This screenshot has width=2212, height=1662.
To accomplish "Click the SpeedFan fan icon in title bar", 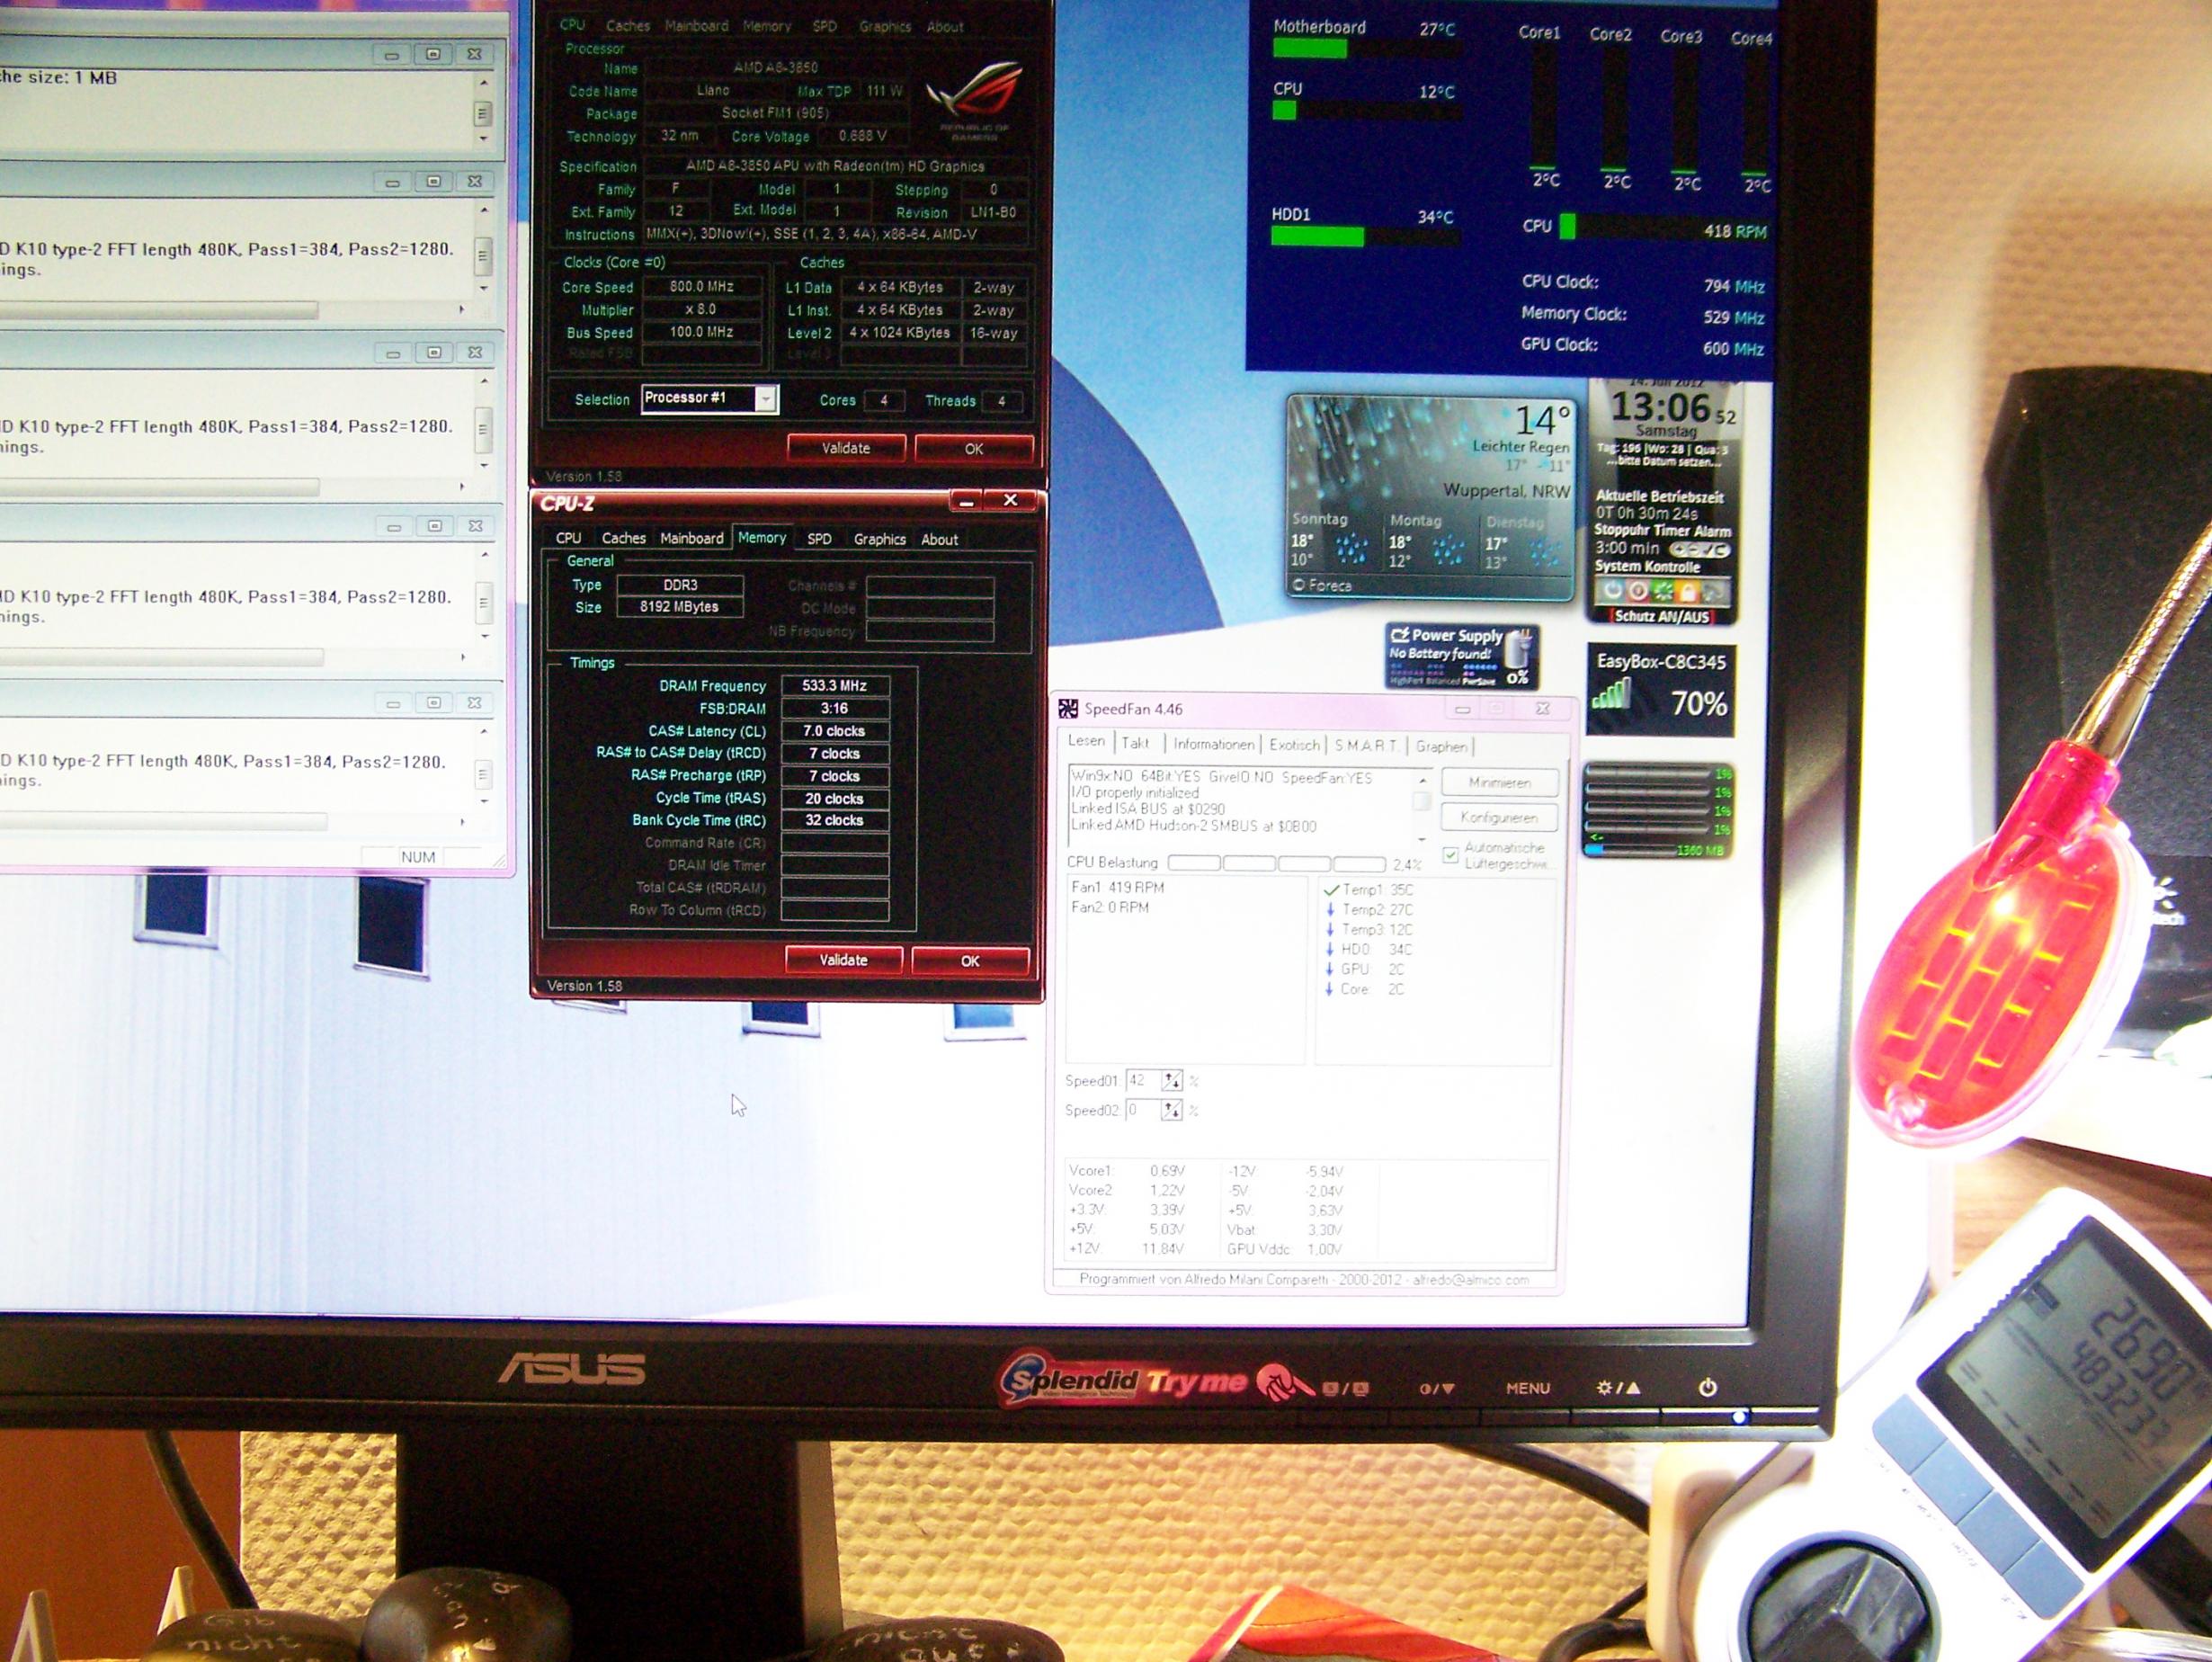I will coord(1068,709).
